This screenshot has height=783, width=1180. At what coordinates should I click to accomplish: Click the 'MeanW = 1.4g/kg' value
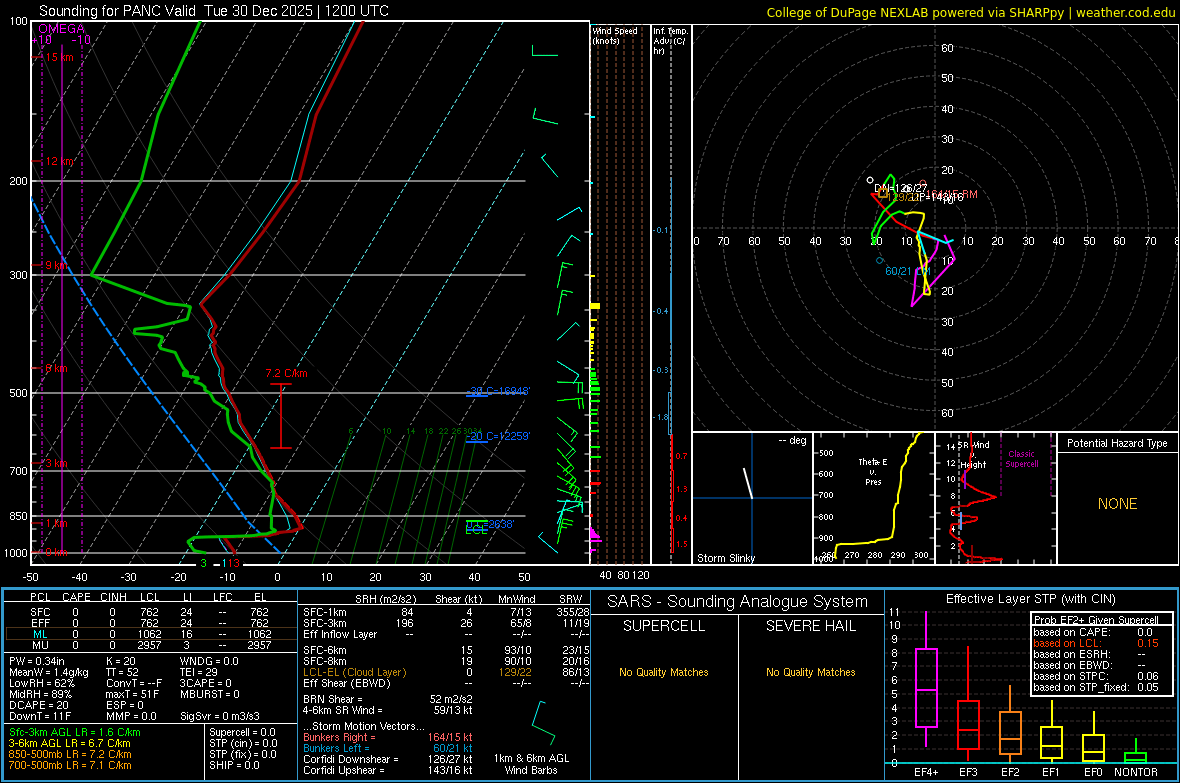pyautogui.click(x=48, y=672)
